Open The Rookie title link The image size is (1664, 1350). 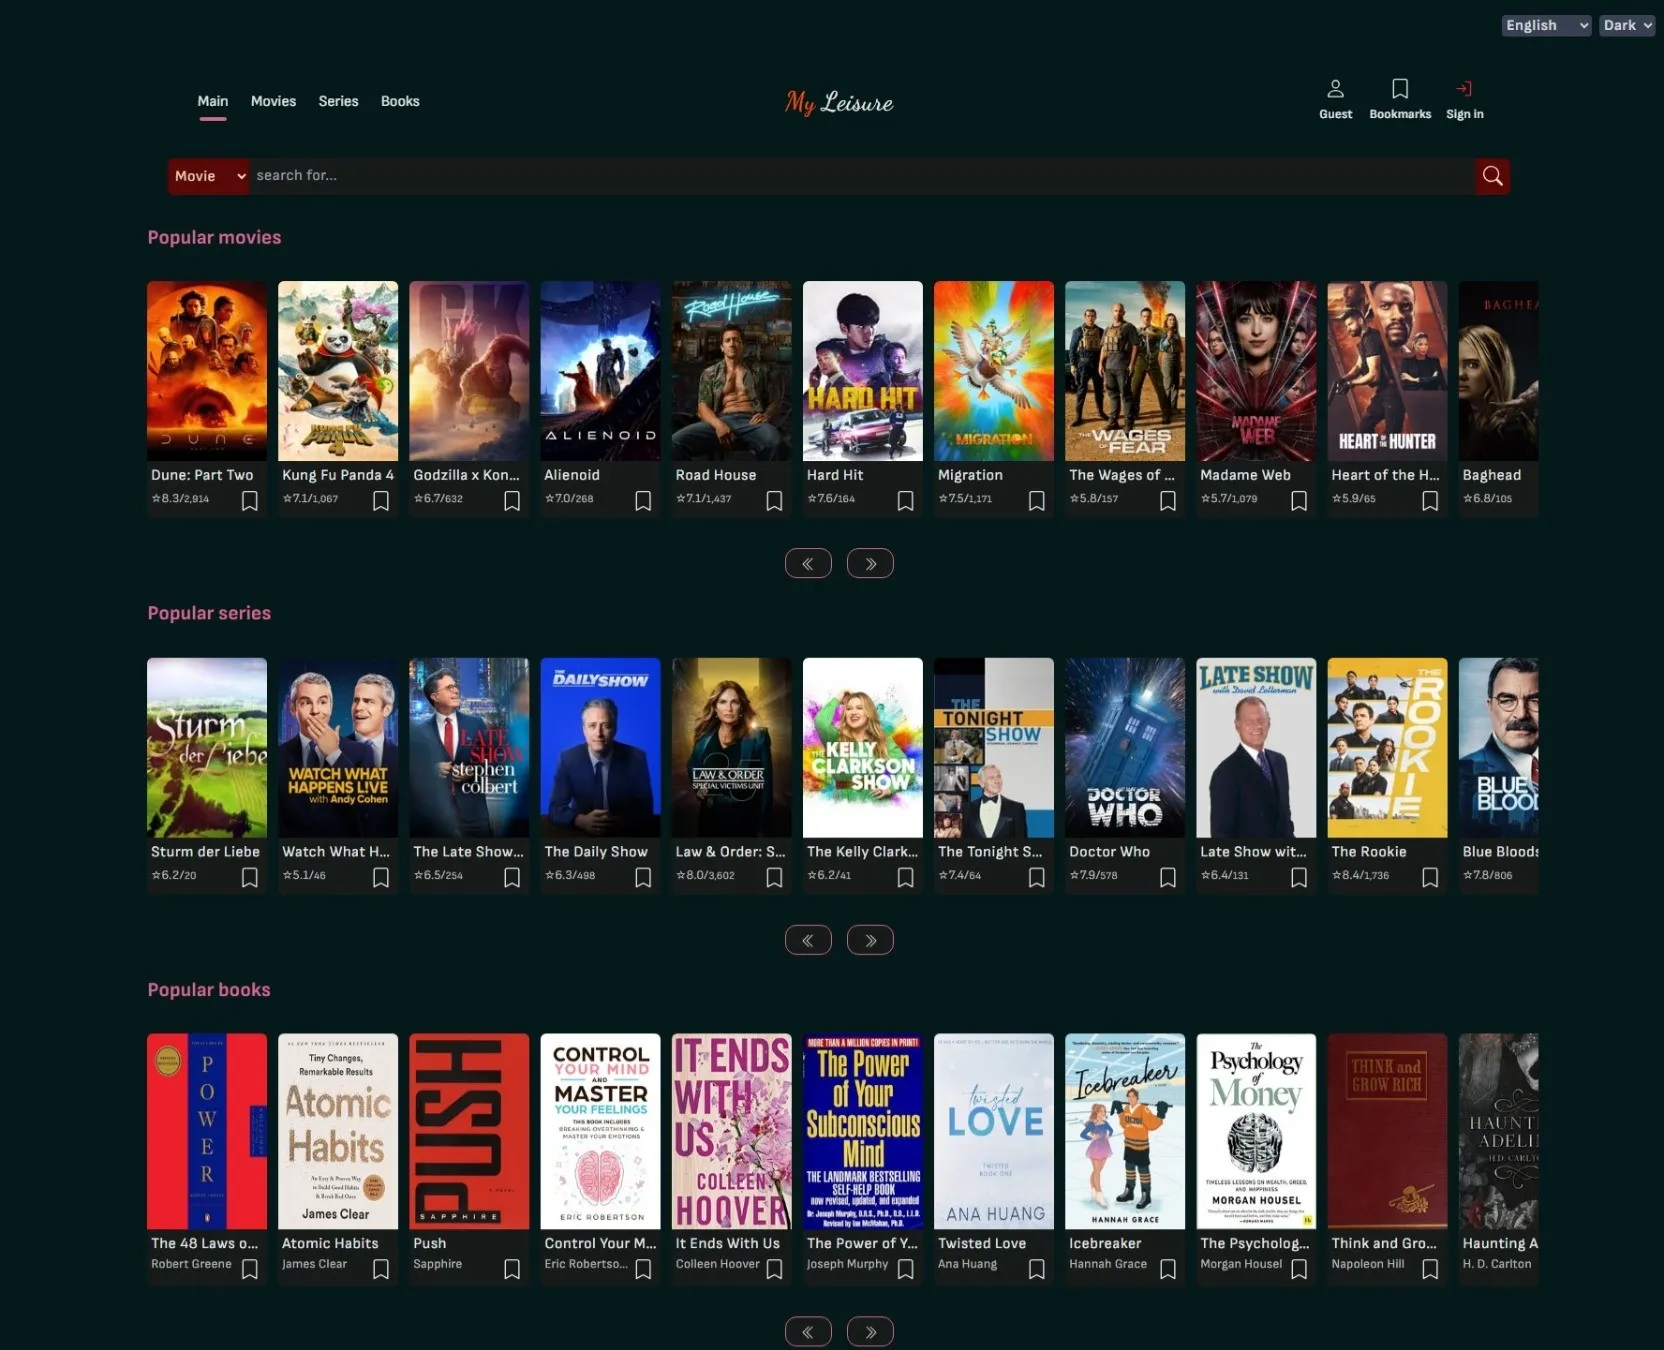click(x=1368, y=852)
